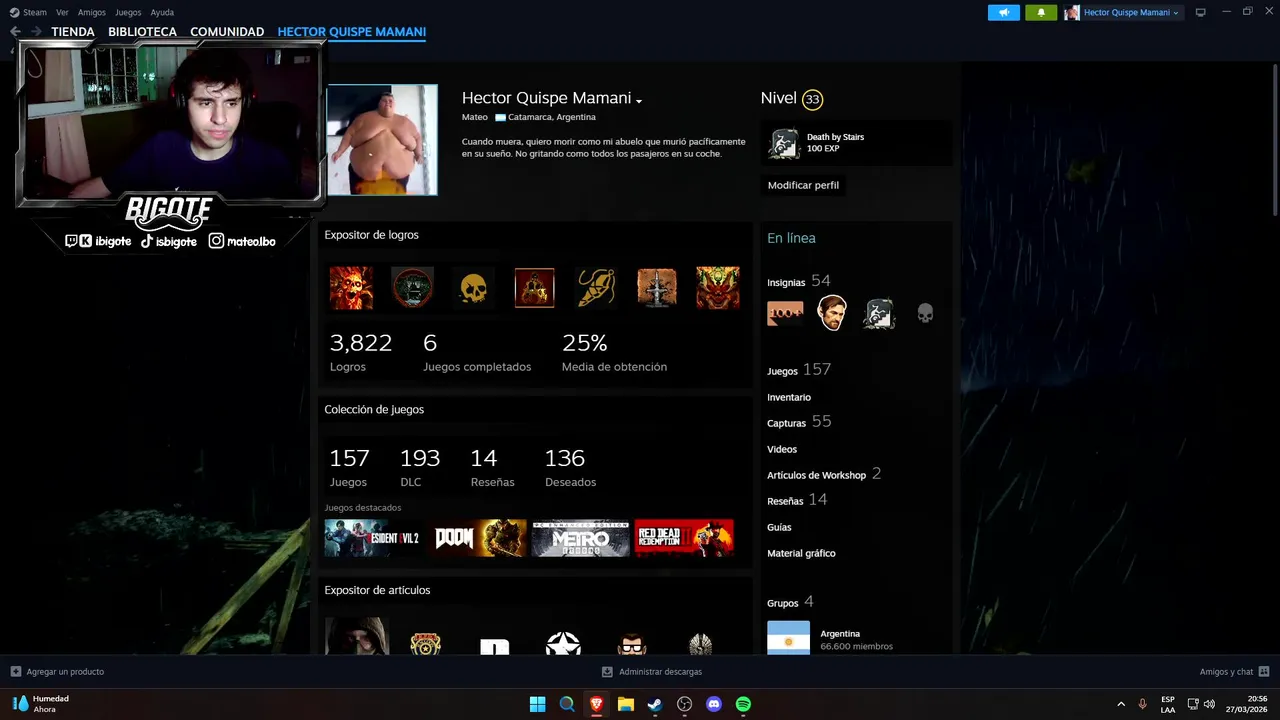Open Artículos de Workshop link
The width and height of the screenshot is (1280, 720).
click(x=824, y=474)
